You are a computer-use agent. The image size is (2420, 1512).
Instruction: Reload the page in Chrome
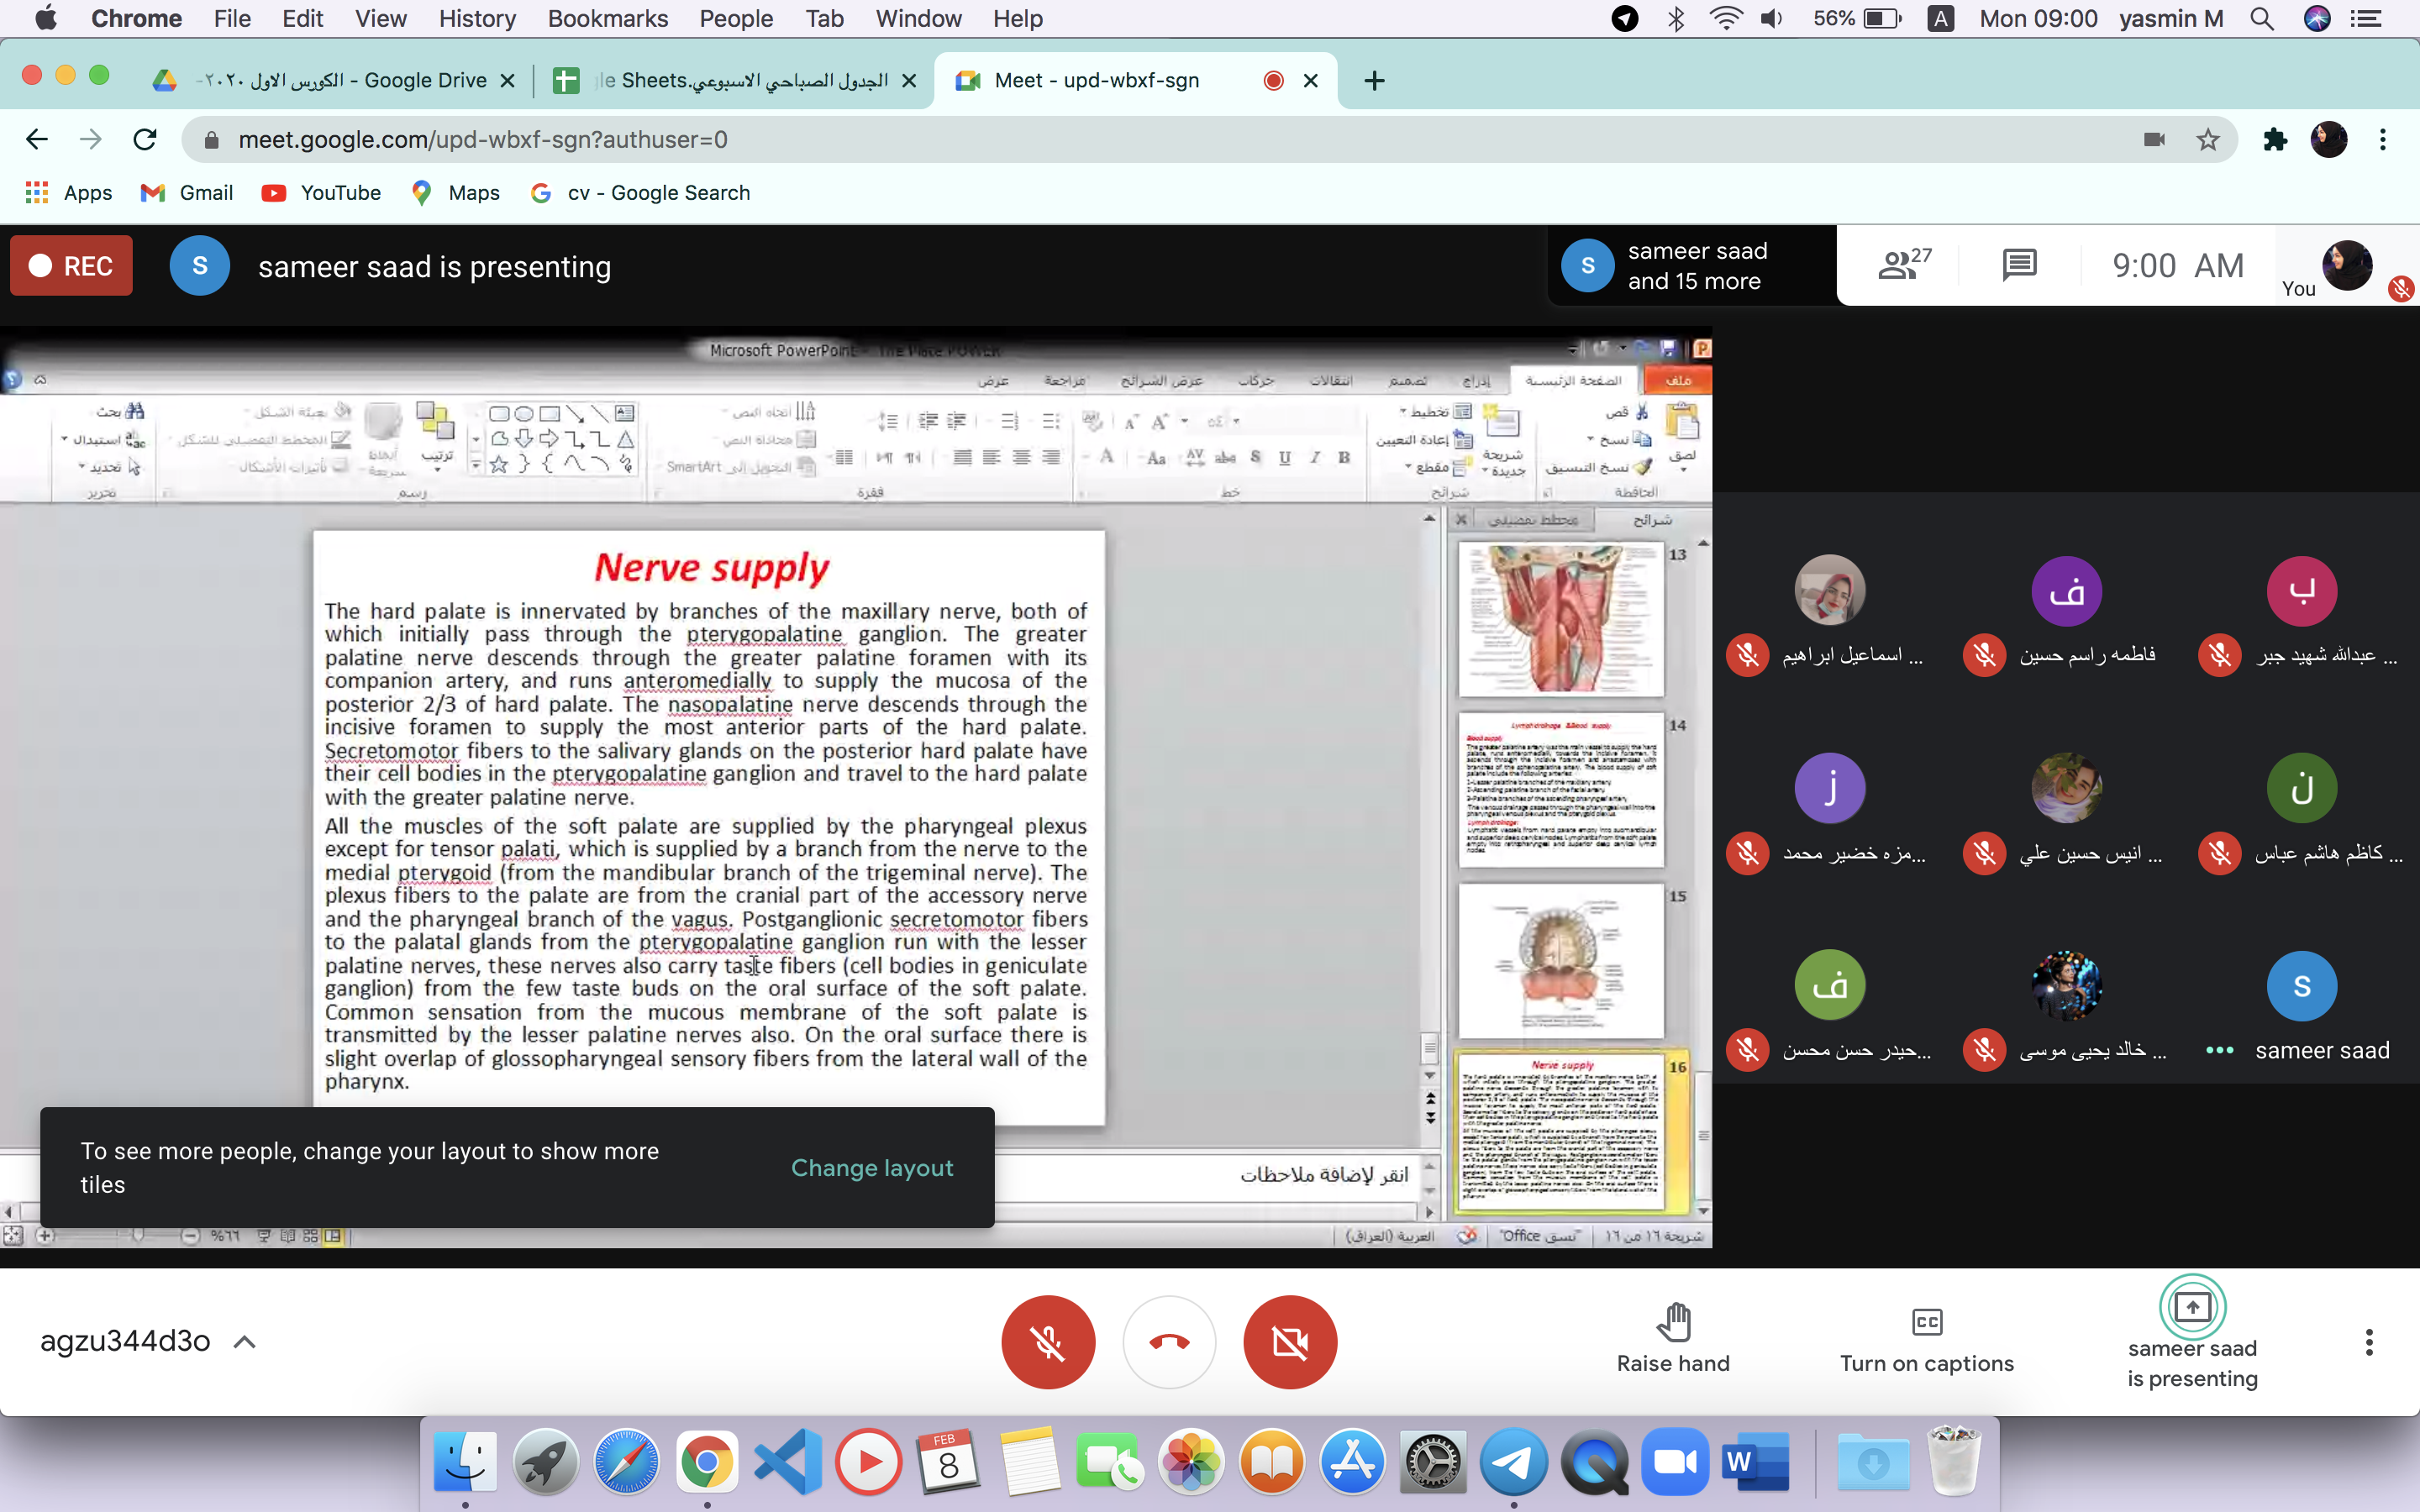(145, 140)
